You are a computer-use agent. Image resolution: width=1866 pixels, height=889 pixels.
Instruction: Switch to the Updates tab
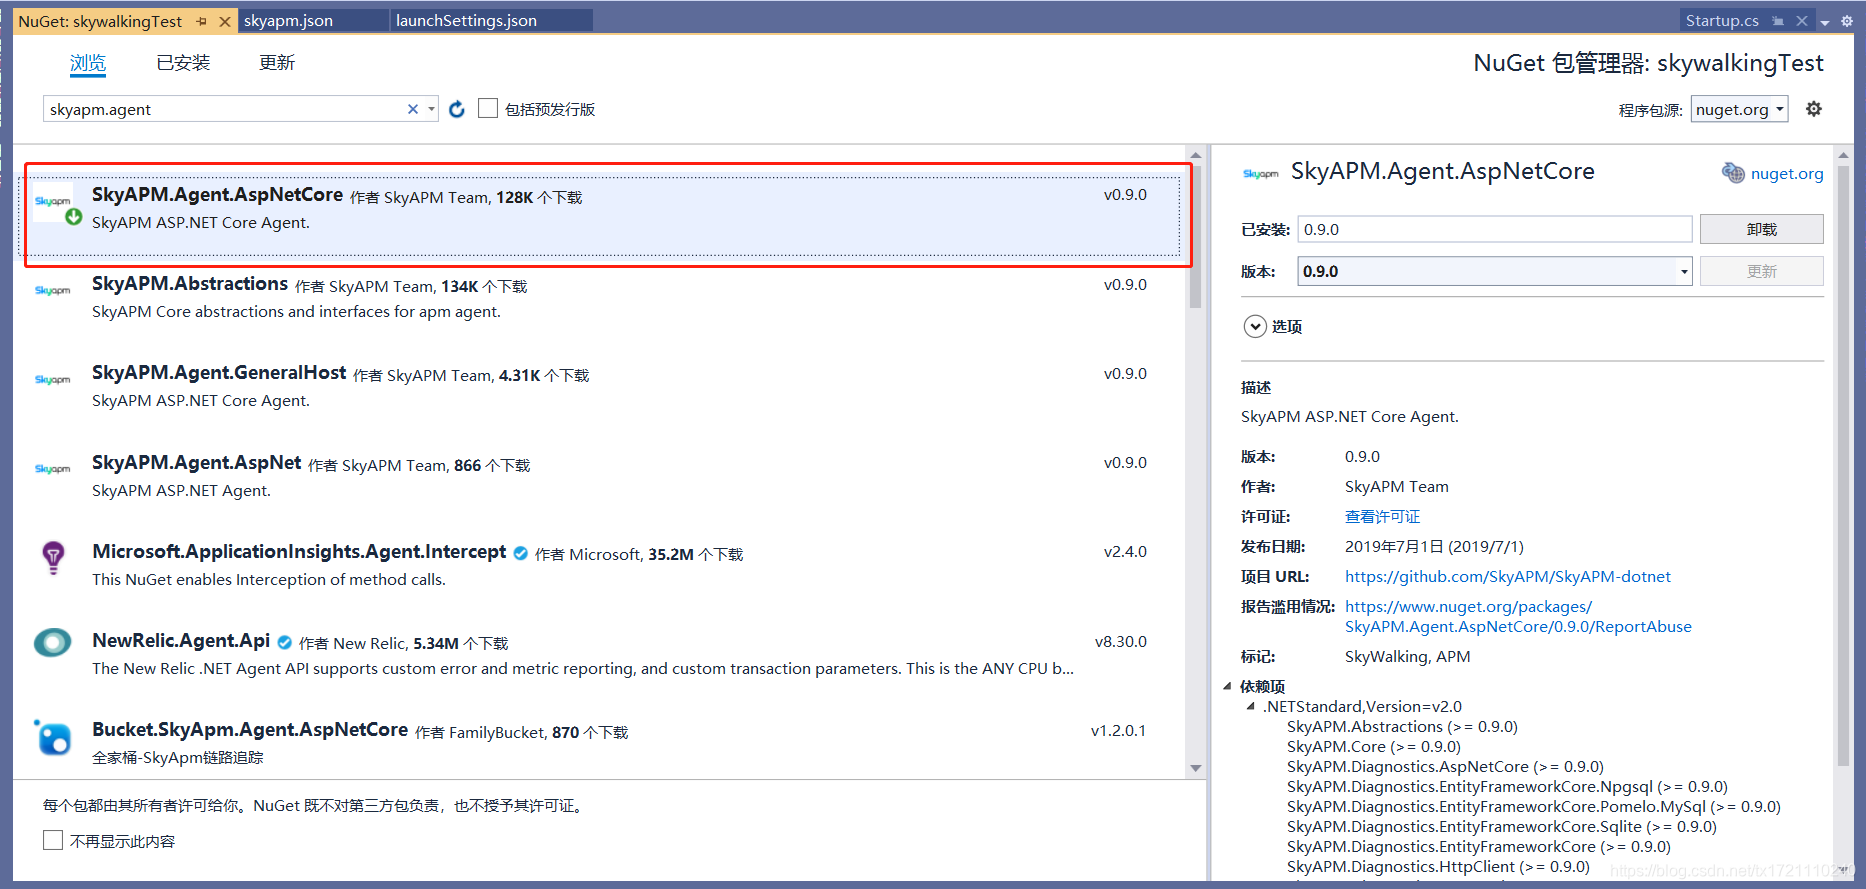(x=277, y=63)
